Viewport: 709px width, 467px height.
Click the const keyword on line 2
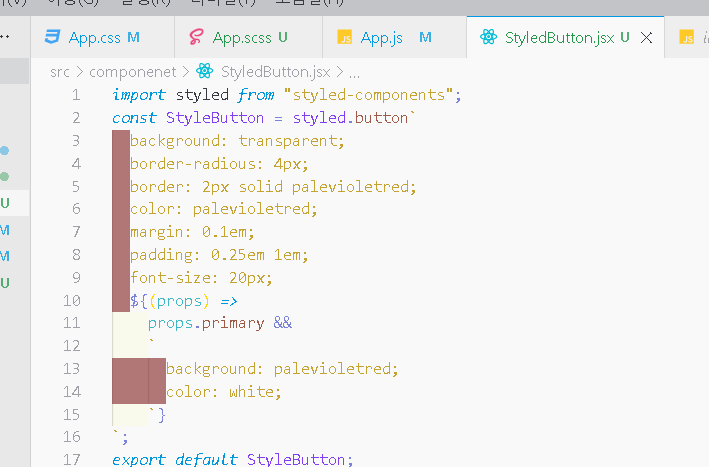(x=134, y=118)
